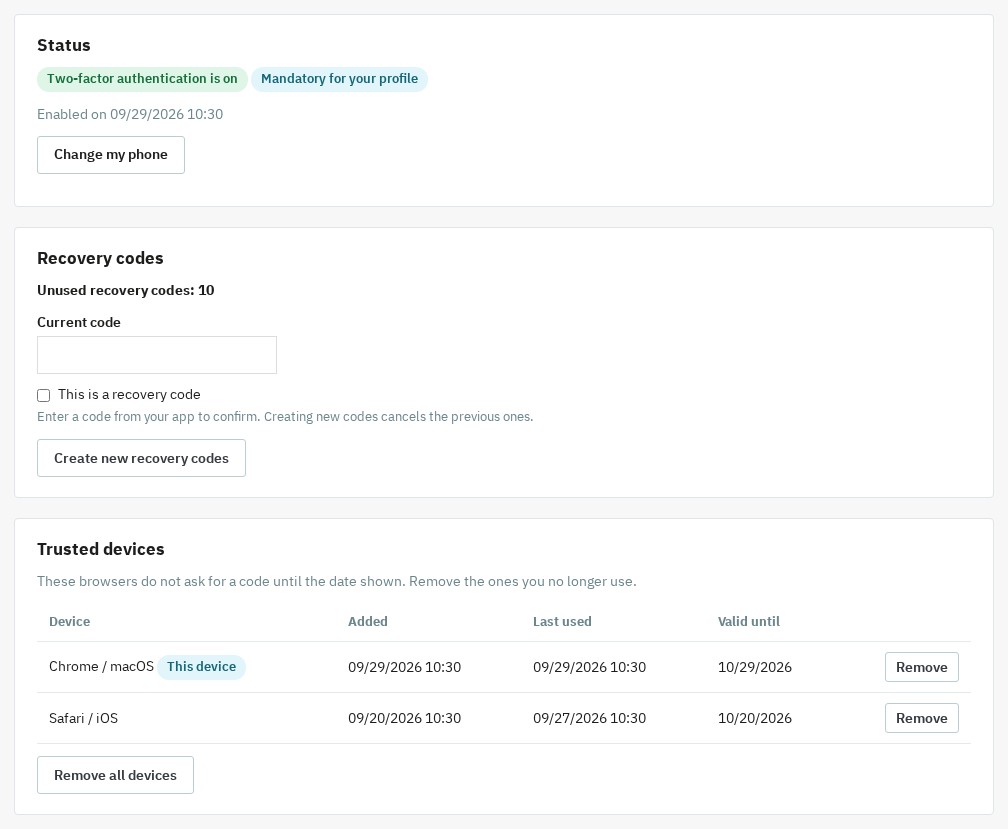This screenshot has height=829, width=1008.
Task: Select the 'Mandatory for your profile' badge
Action: point(339,79)
